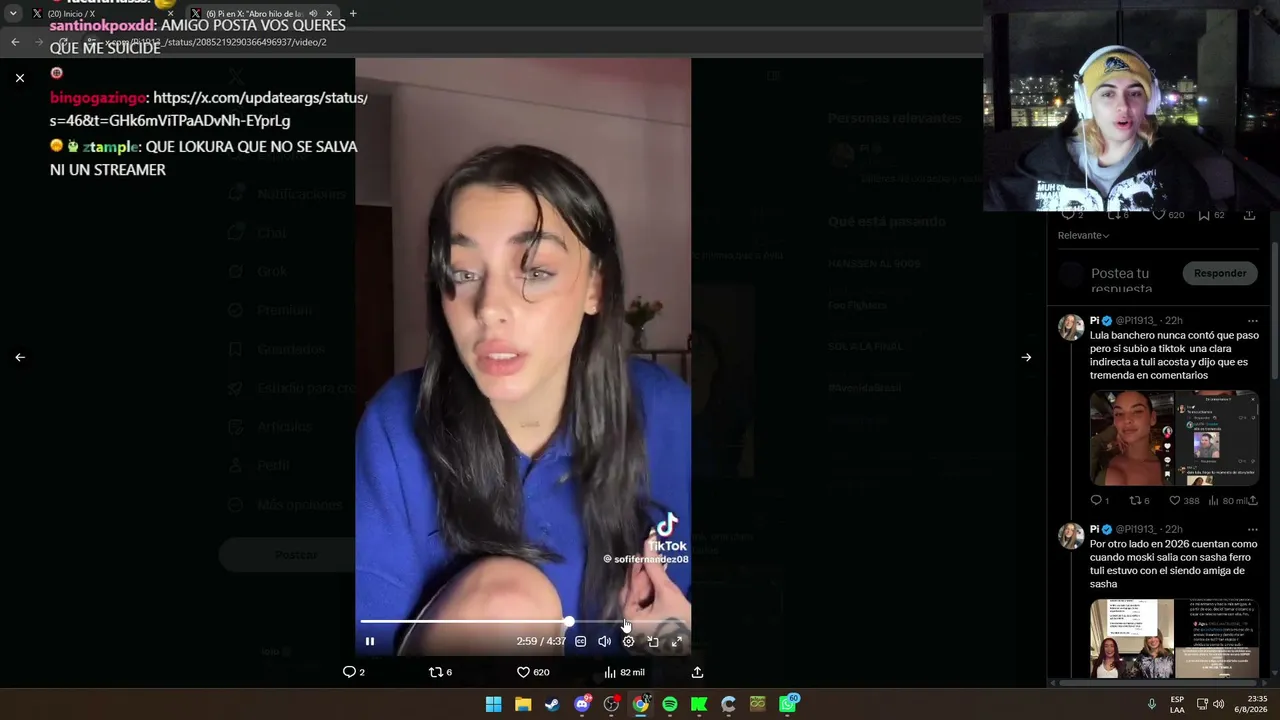Viewport: 1280px width, 720px height.
Task: Close the 'Pi en X' tab
Action: click(329, 14)
